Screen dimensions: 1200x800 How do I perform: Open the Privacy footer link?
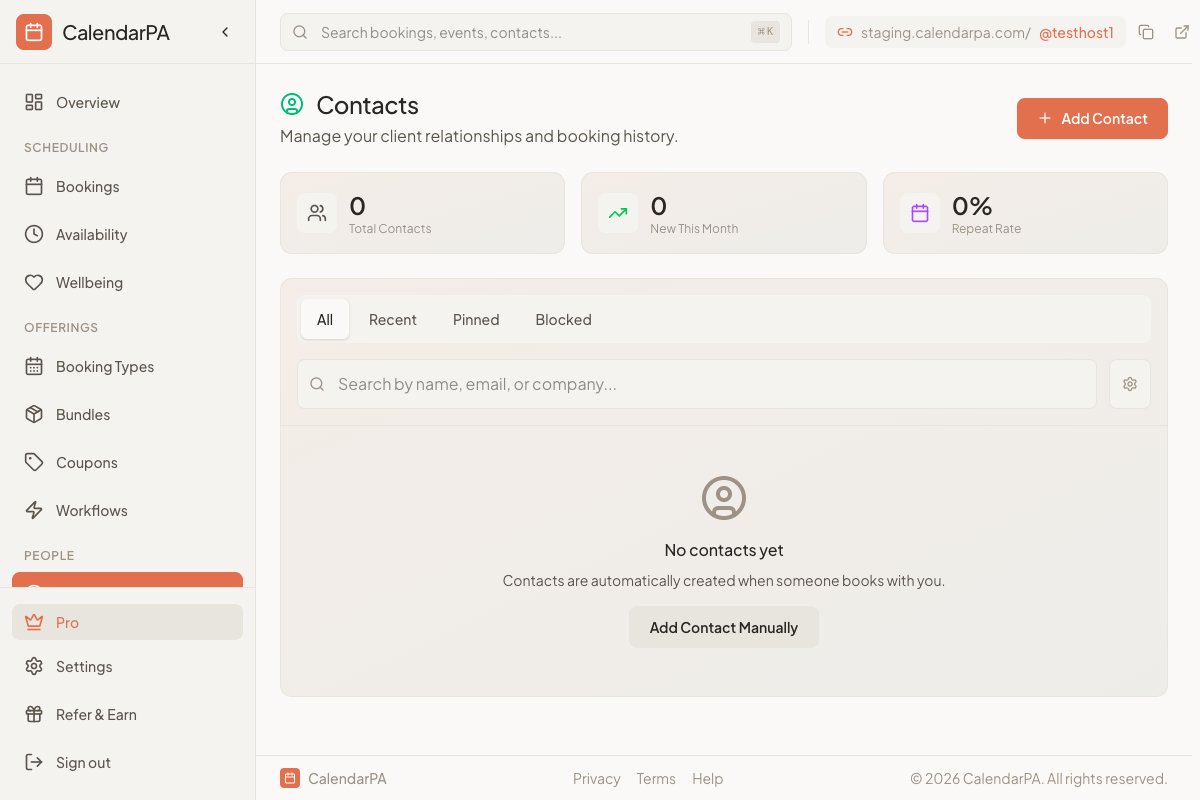pos(596,778)
